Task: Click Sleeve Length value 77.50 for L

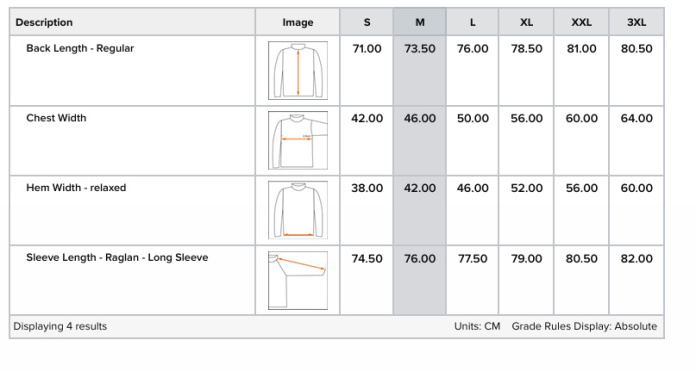Action: click(472, 259)
